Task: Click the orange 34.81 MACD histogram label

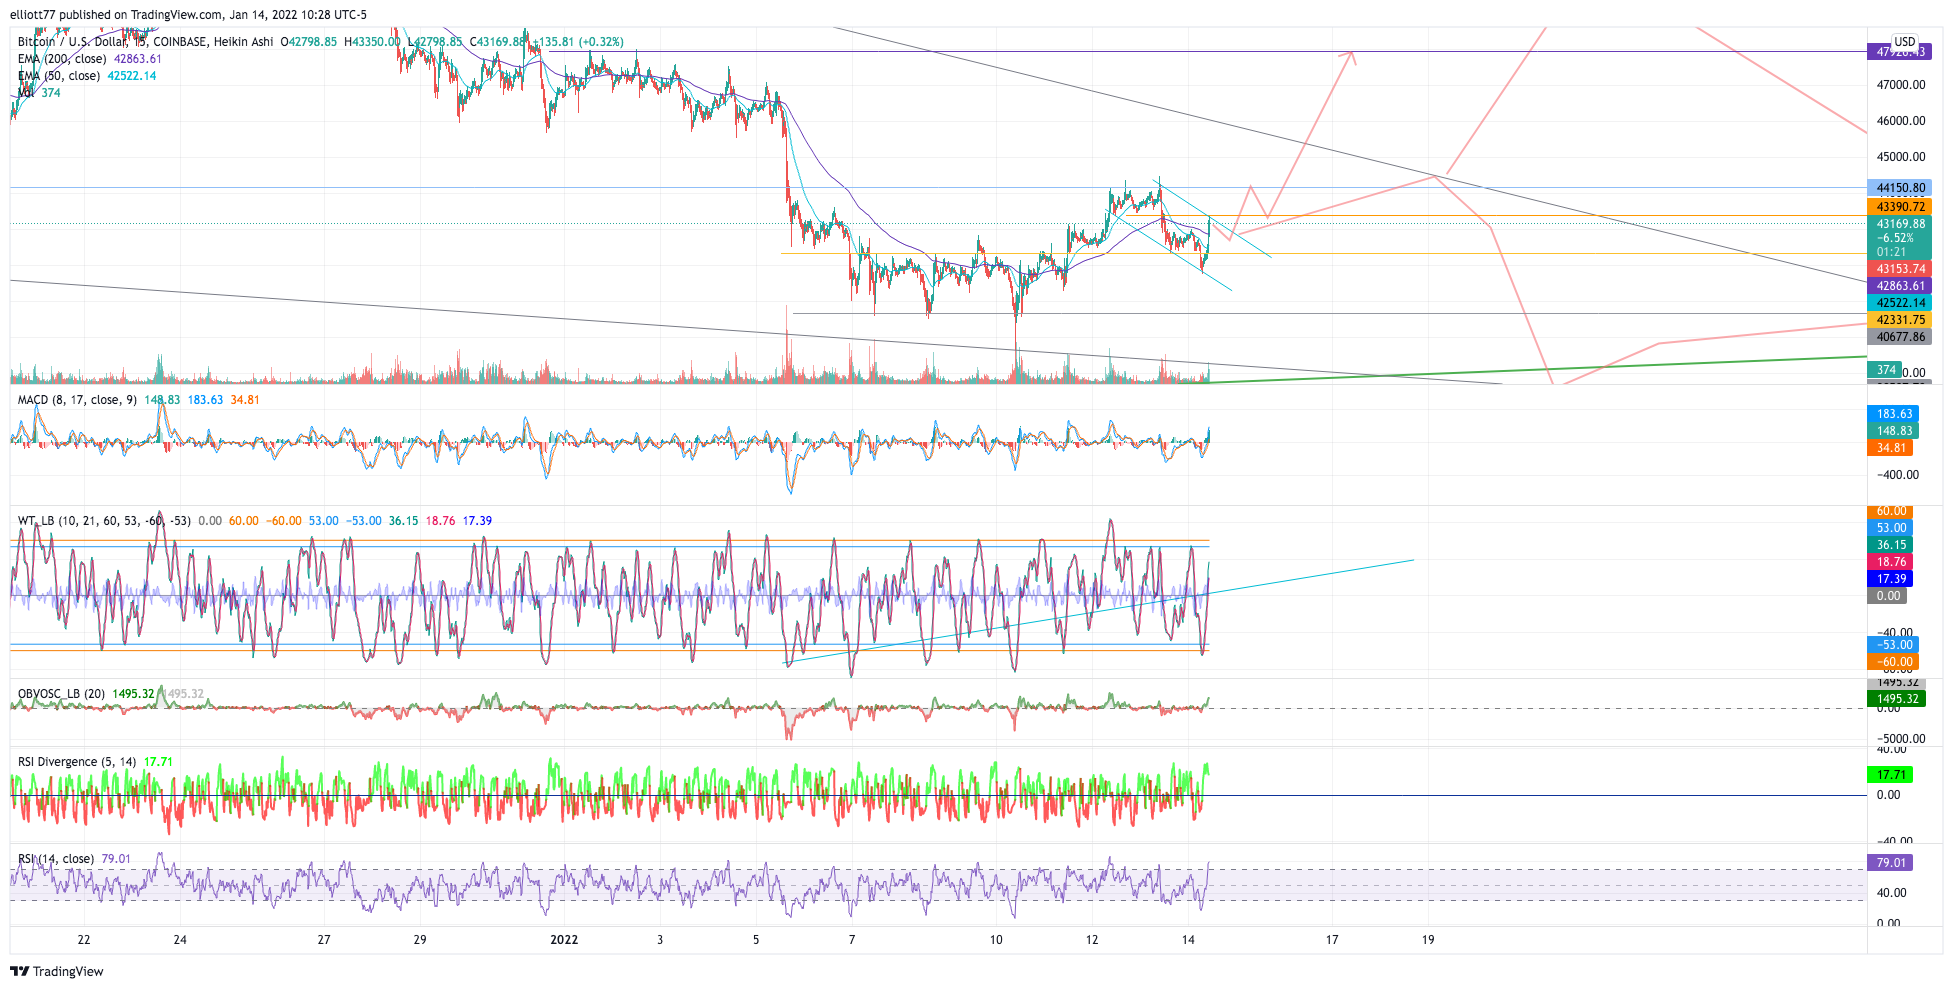Action: point(1890,448)
